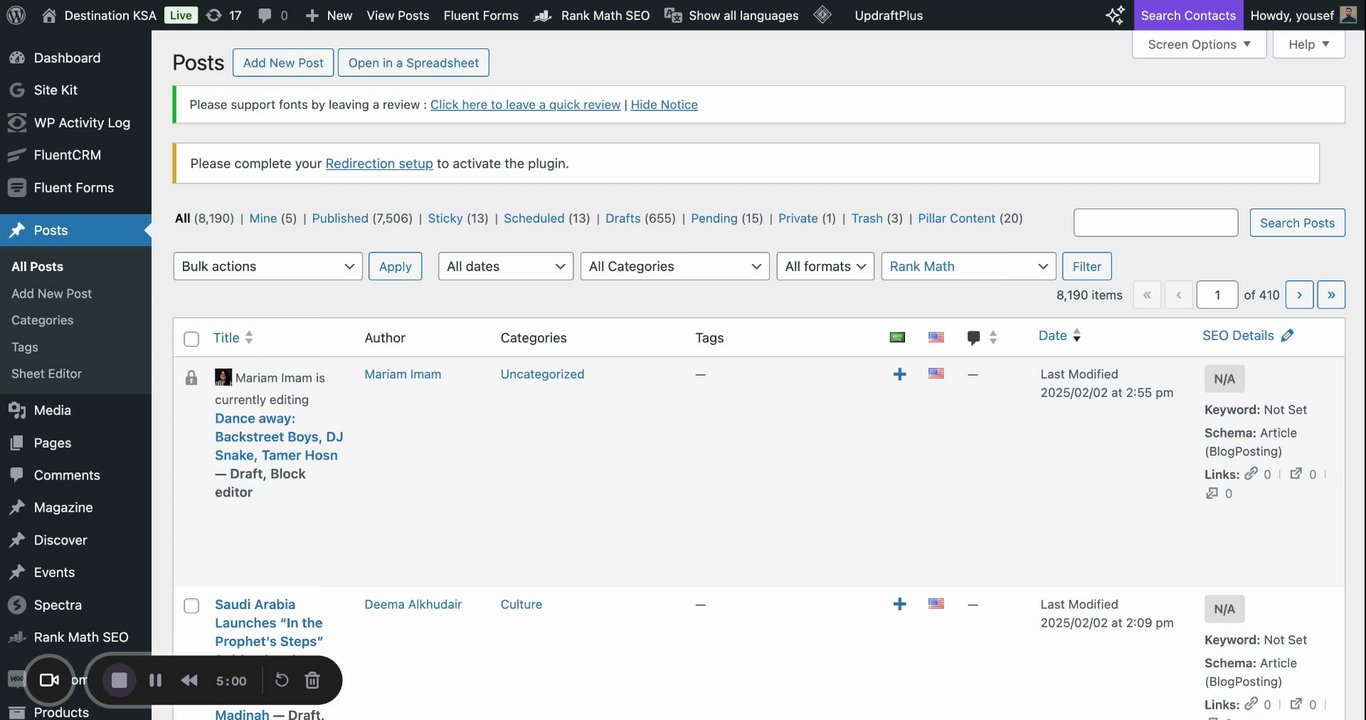Open the updates icon showing 17
The width and height of the screenshot is (1366, 720).
pos(213,15)
